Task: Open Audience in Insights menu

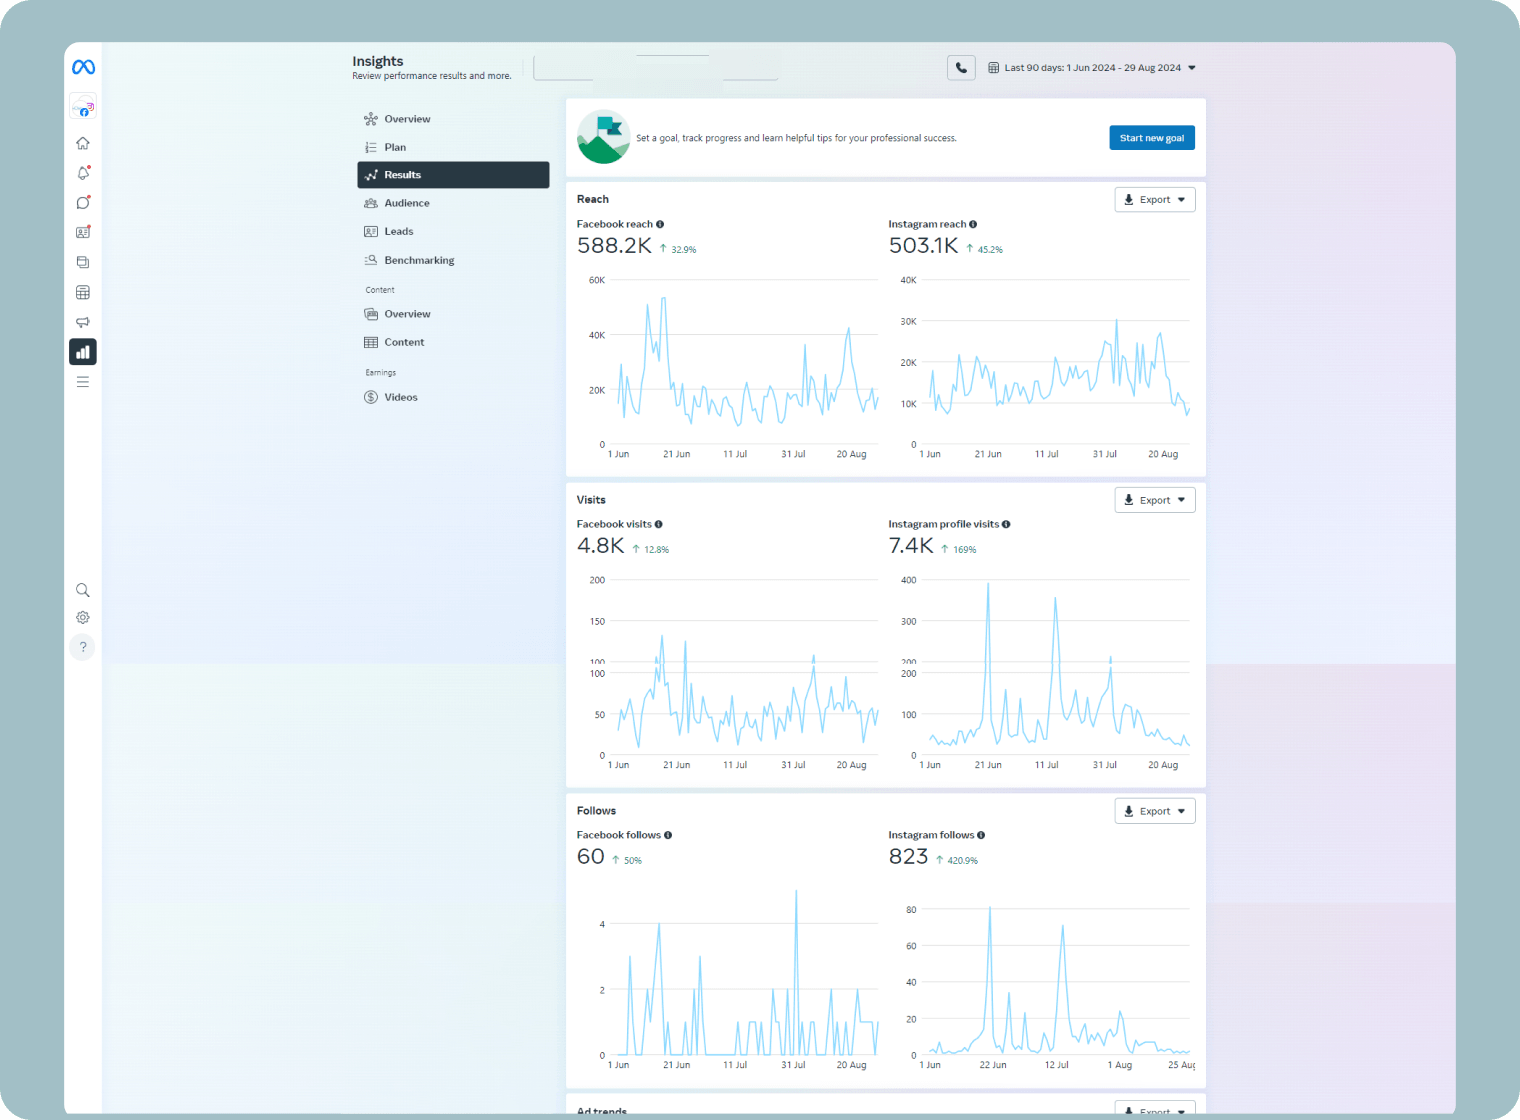Action: [453, 203]
